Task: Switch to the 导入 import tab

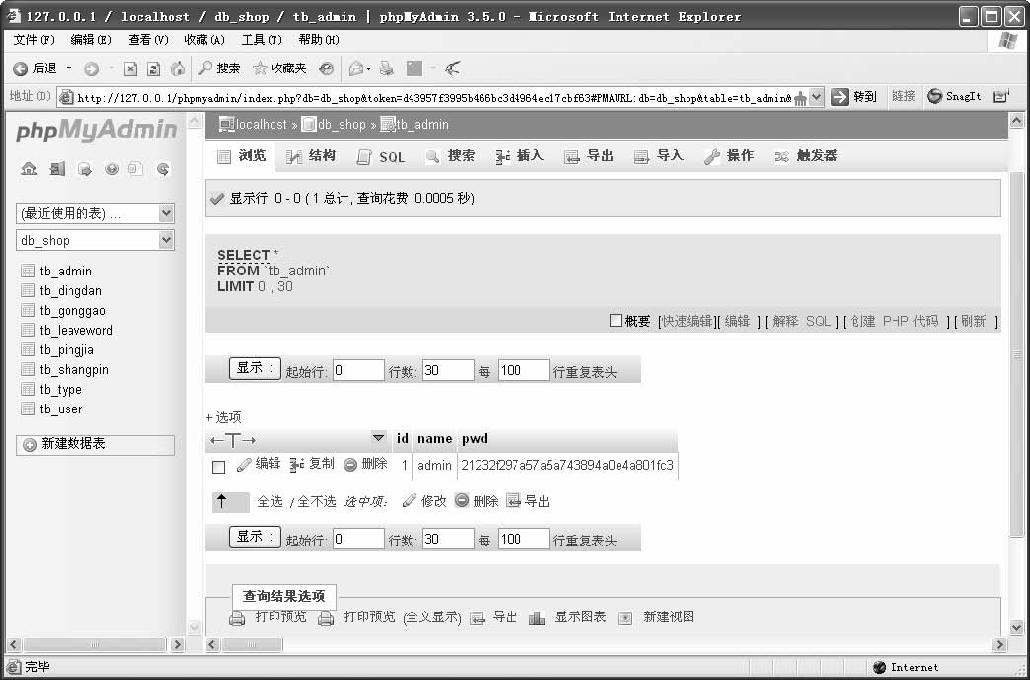Action: point(659,156)
